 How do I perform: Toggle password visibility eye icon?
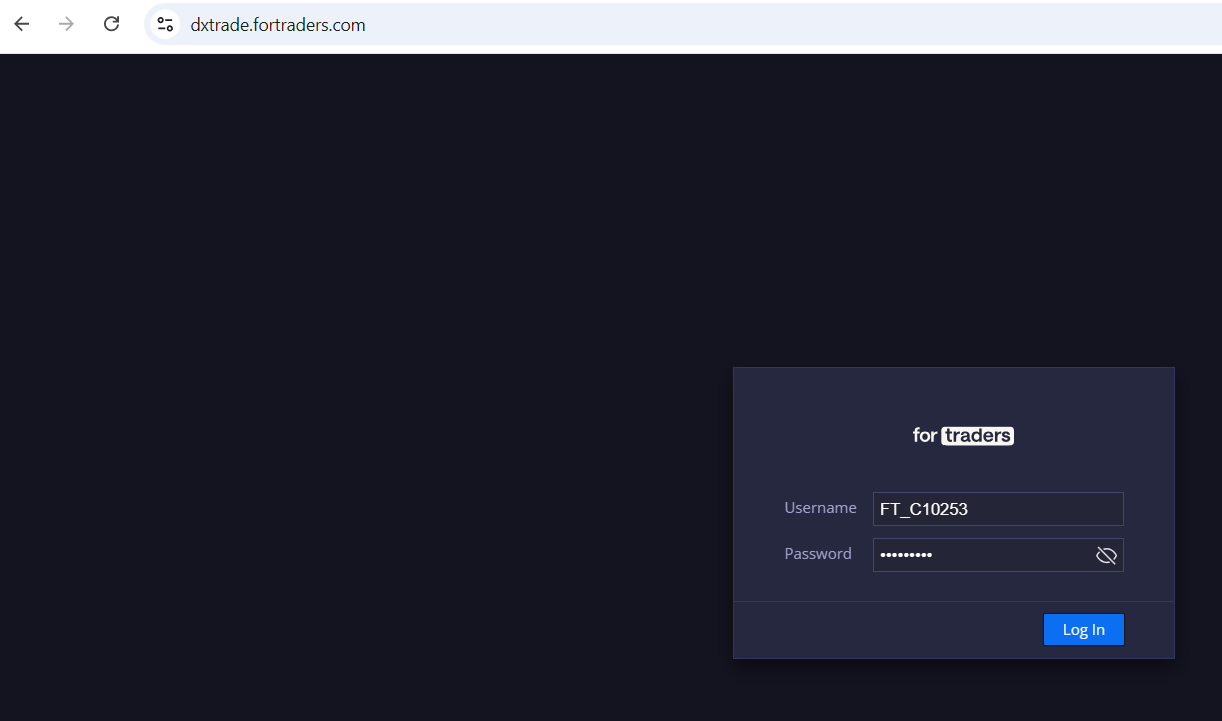[x=1106, y=555]
